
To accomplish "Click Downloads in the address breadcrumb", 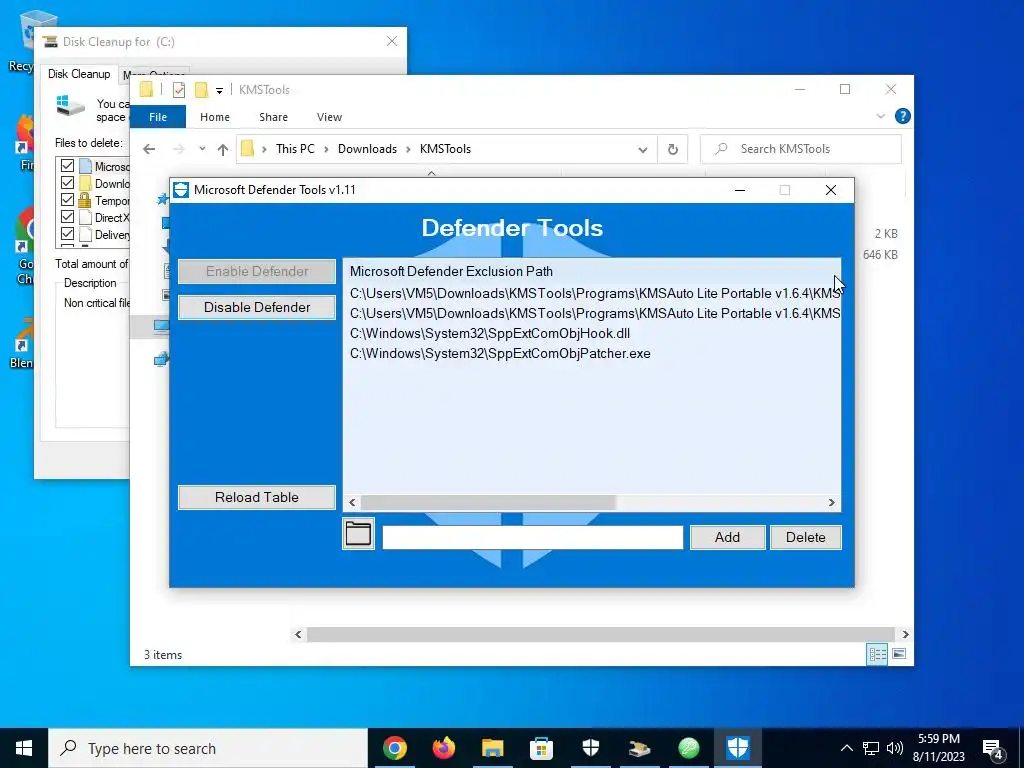I will [367, 149].
